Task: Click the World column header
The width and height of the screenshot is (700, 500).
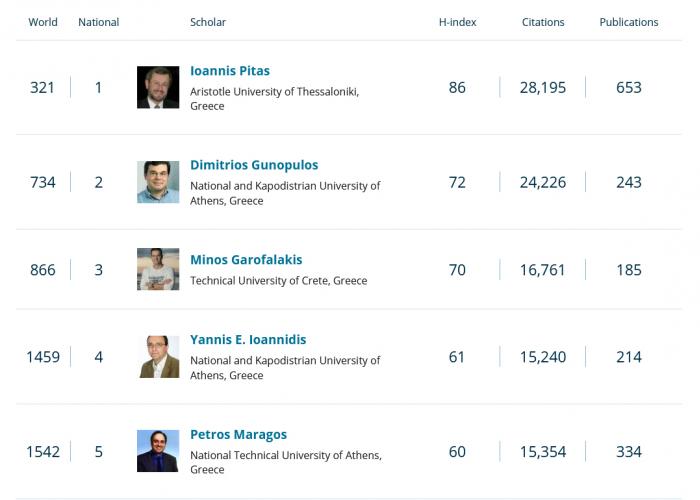Action: point(43,22)
